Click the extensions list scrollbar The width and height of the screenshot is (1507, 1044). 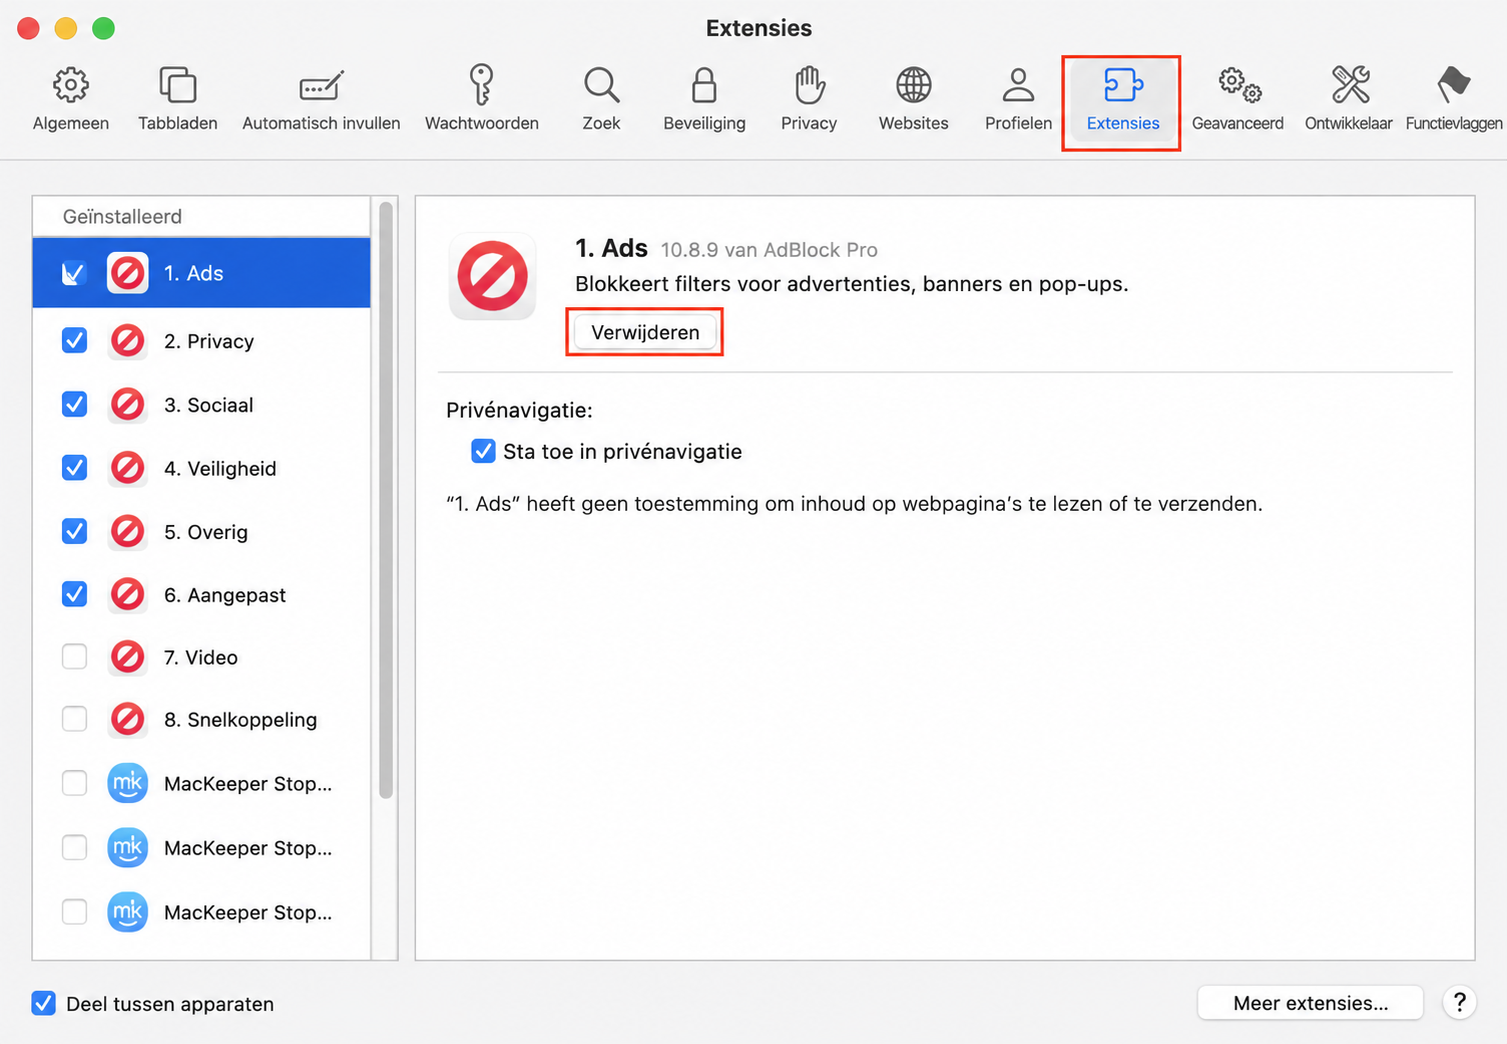point(386,500)
